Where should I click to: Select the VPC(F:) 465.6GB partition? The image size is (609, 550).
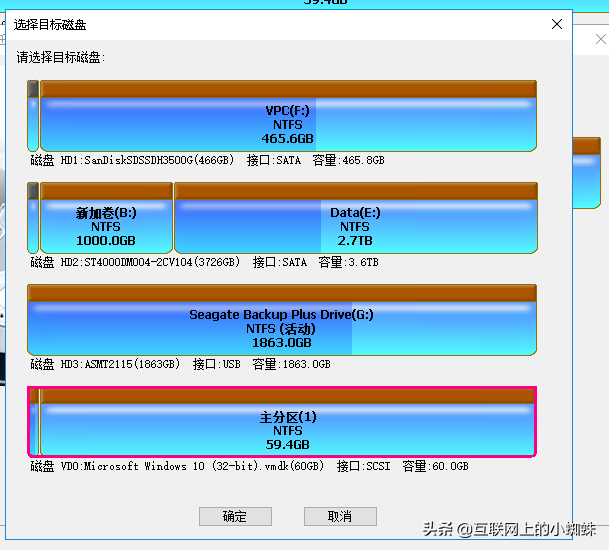[288, 116]
